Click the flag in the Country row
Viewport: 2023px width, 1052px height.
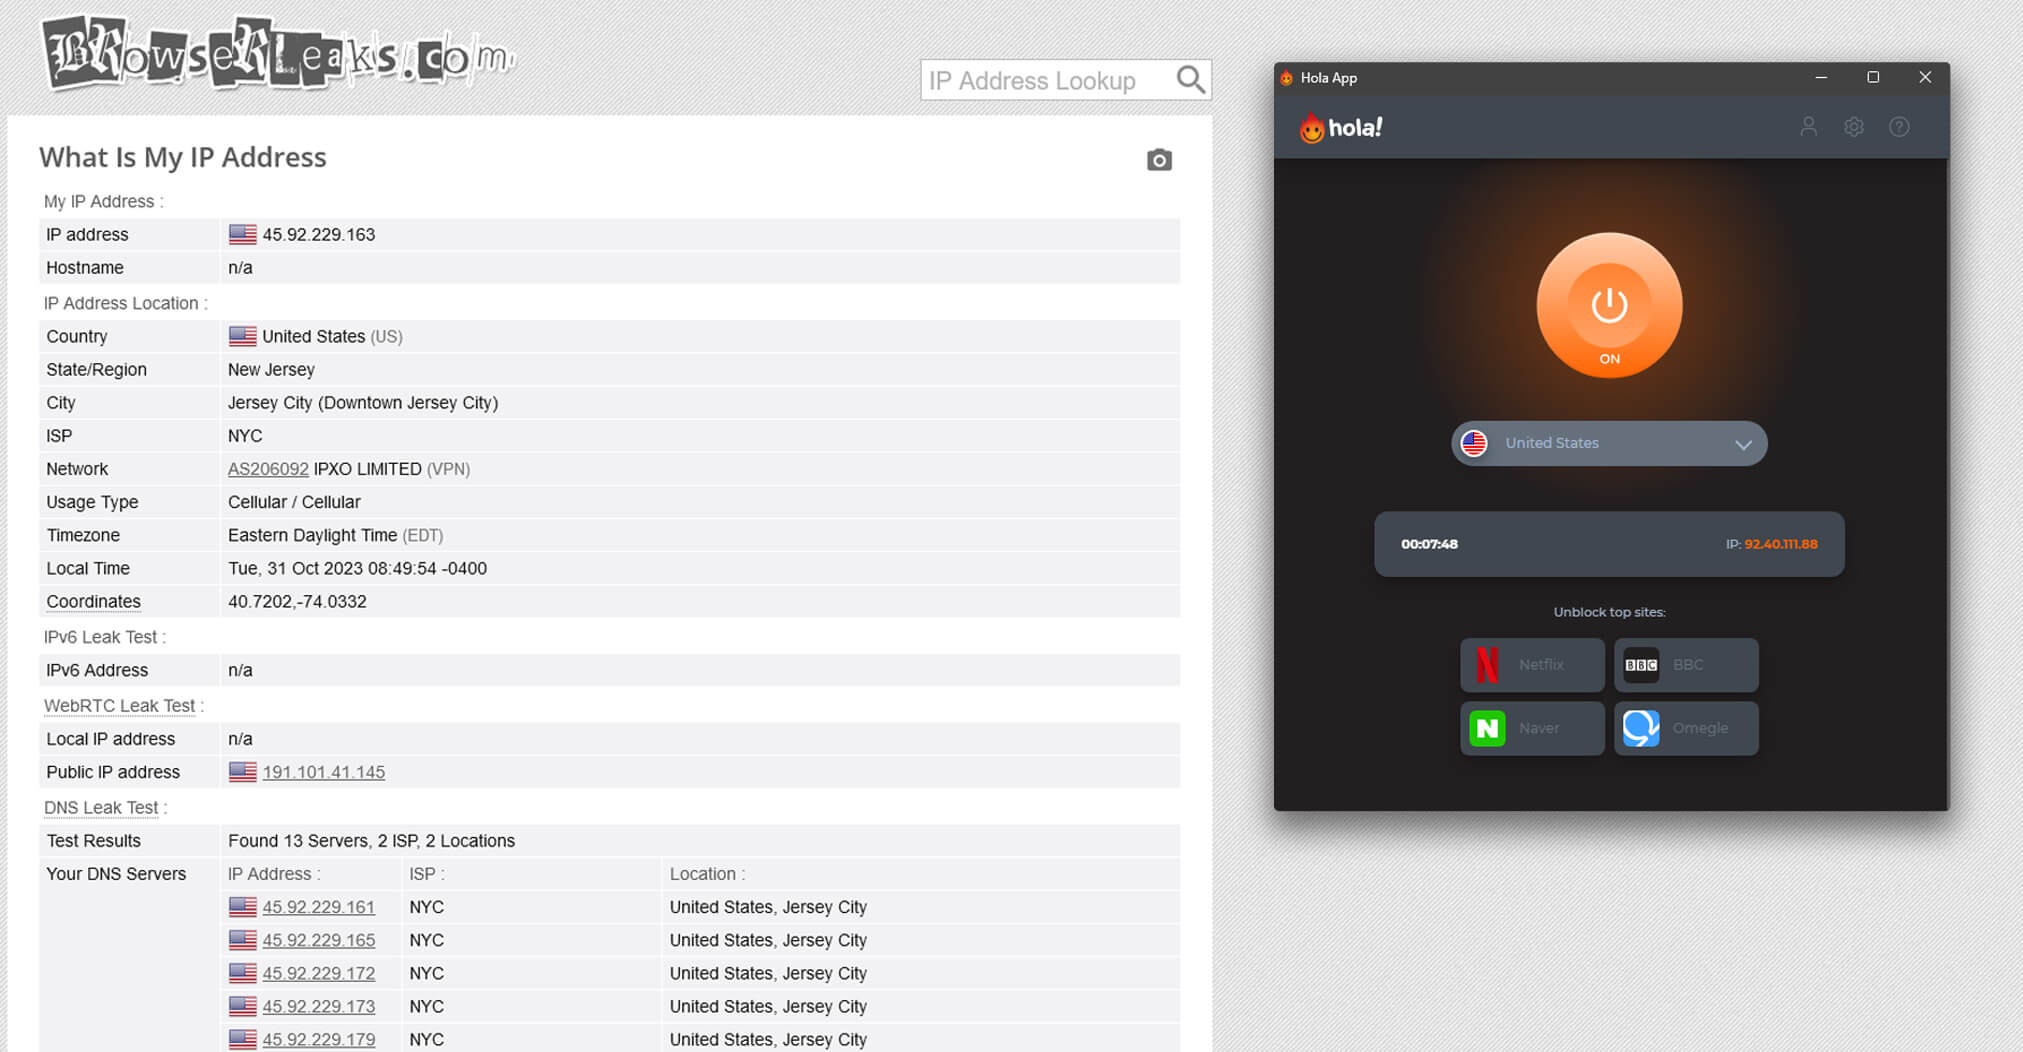242,336
